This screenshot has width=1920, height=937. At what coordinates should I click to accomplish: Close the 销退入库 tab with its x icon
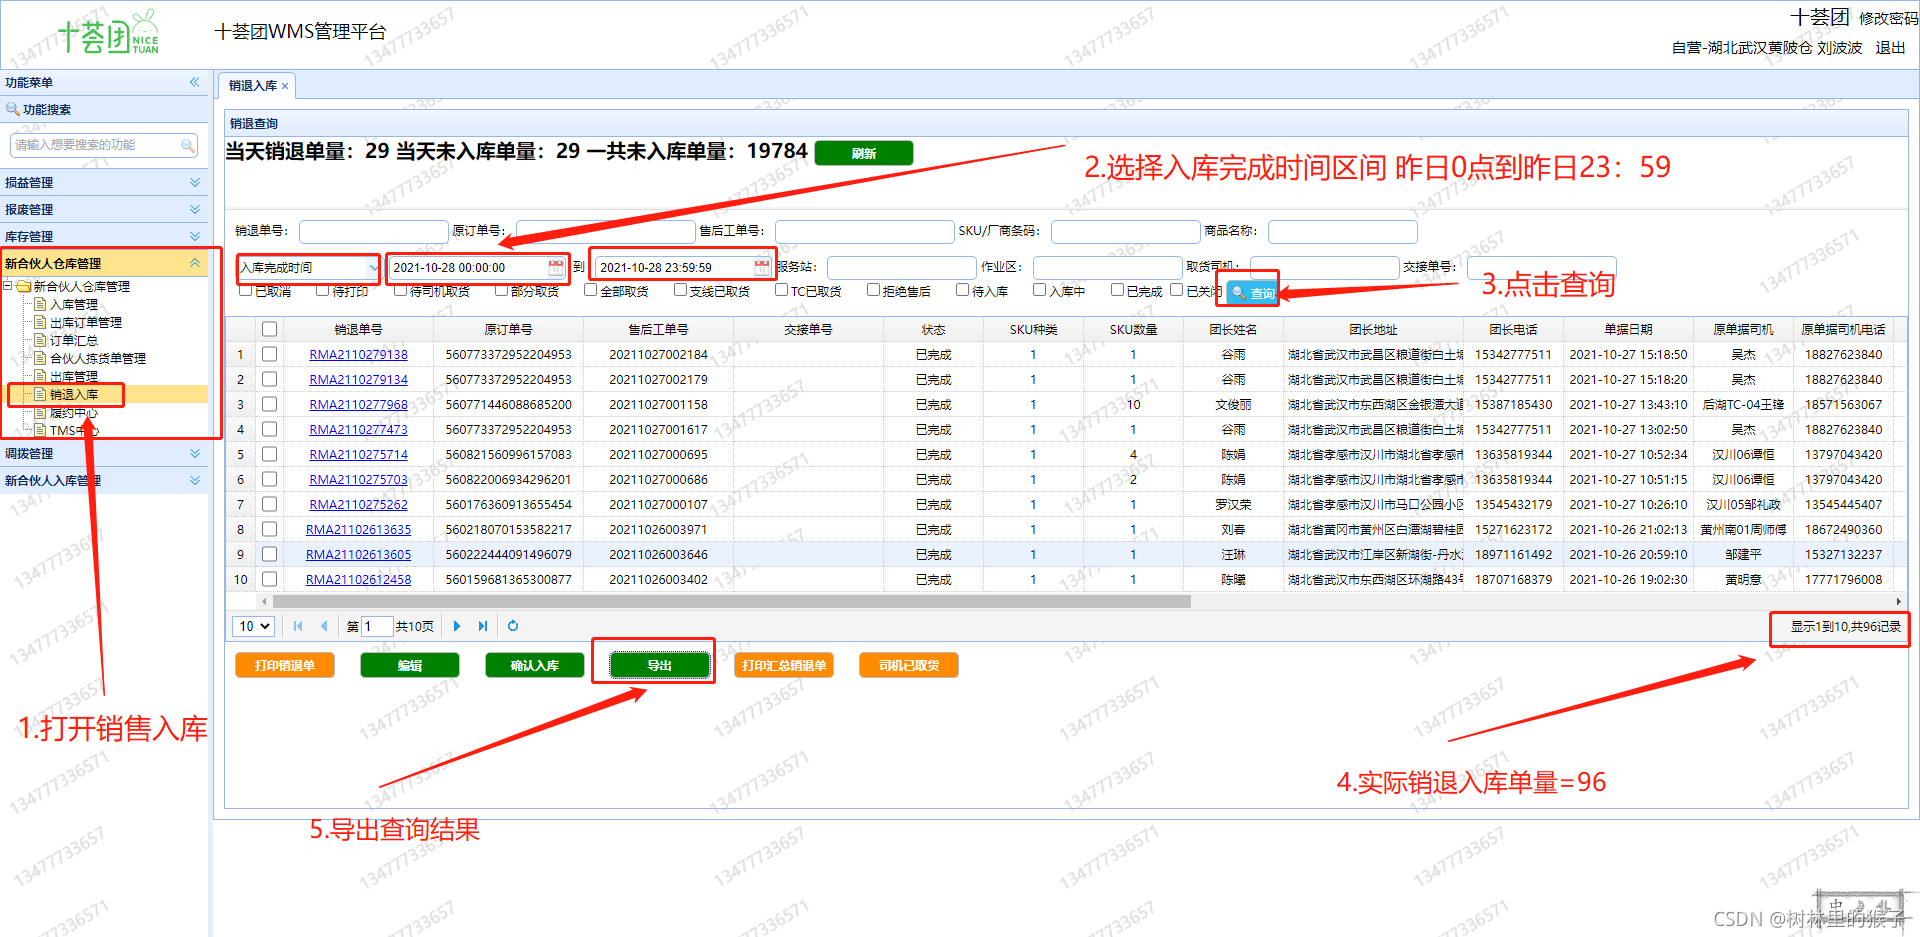285,86
